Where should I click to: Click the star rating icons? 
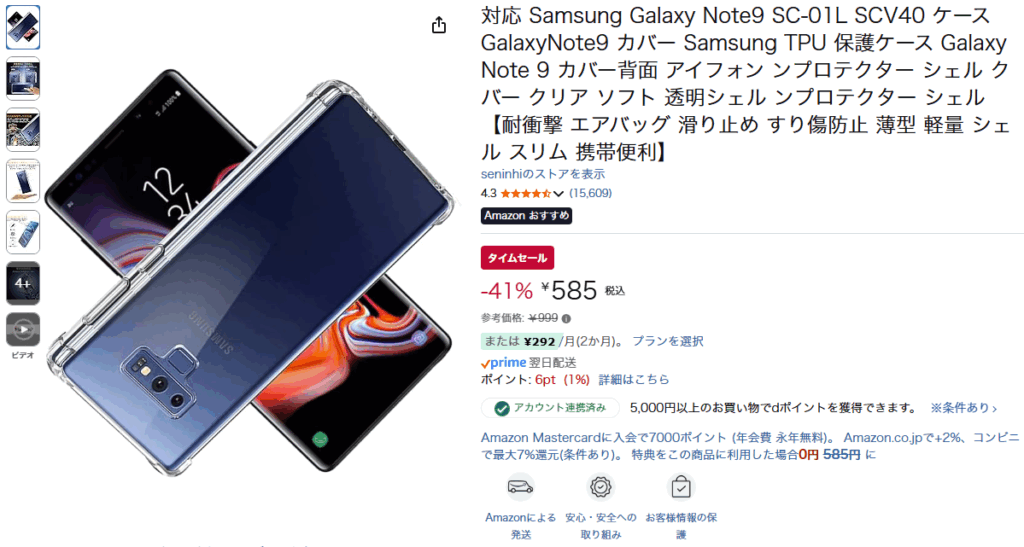coord(526,193)
